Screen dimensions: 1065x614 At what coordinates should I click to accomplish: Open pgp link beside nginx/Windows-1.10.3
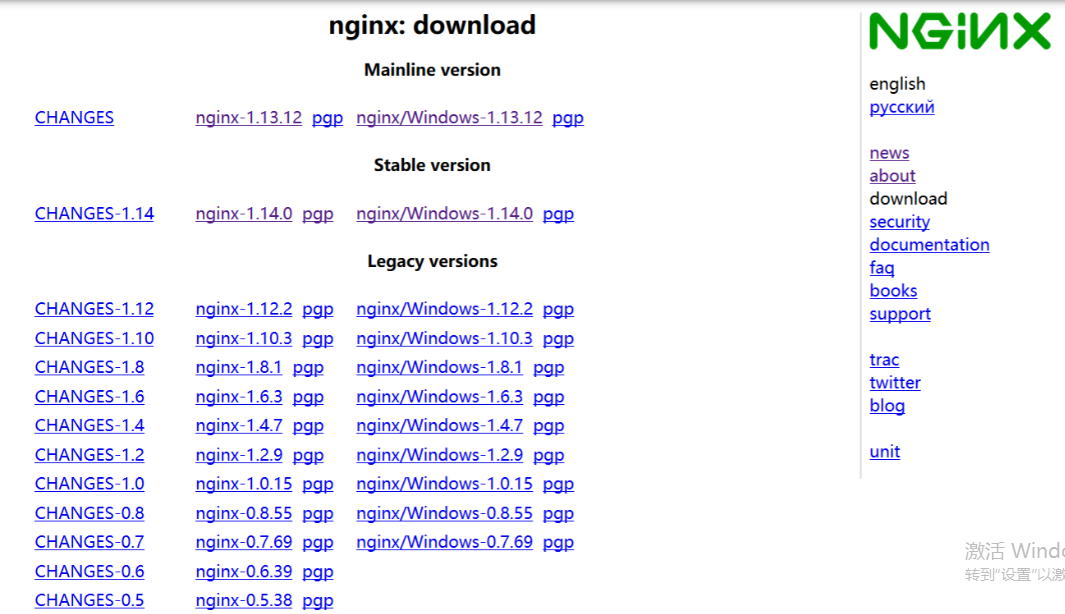[x=558, y=338]
